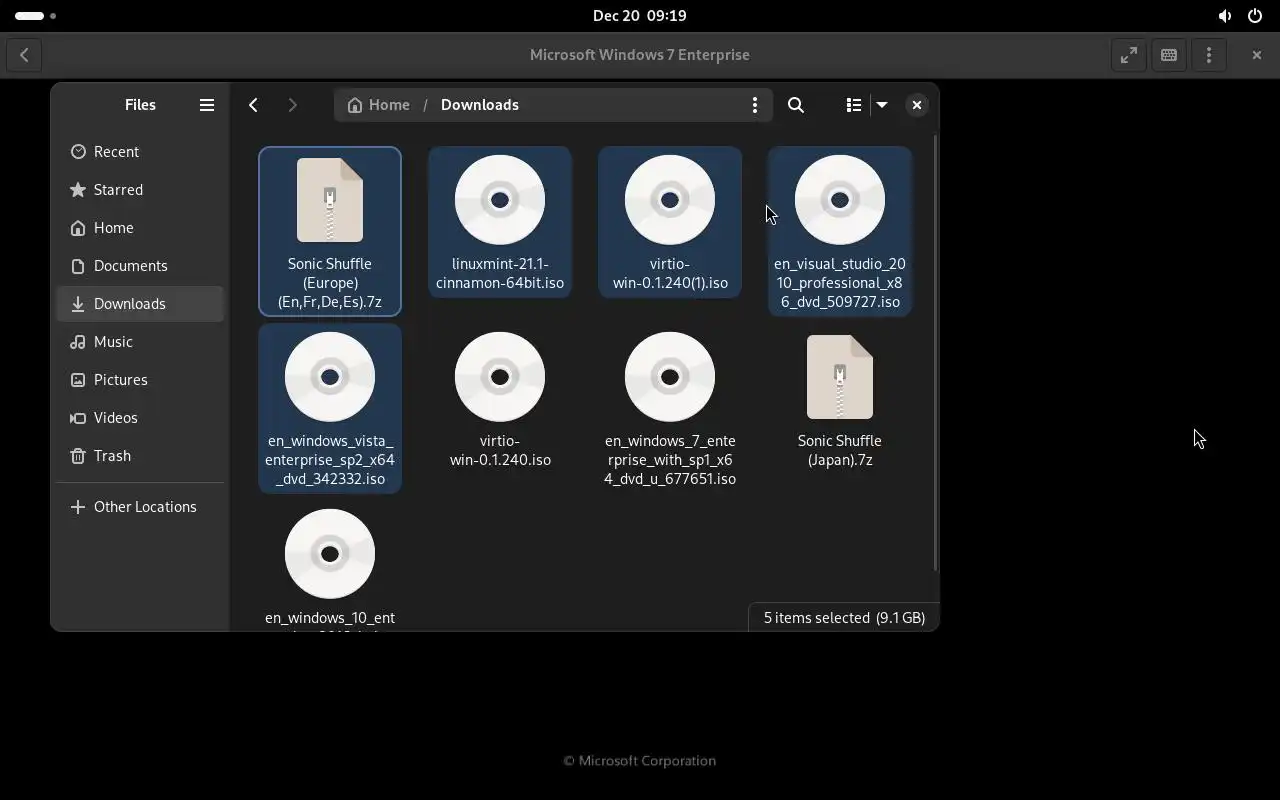Select Downloads in the sidebar
The image size is (1280, 800).
click(x=140, y=304)
